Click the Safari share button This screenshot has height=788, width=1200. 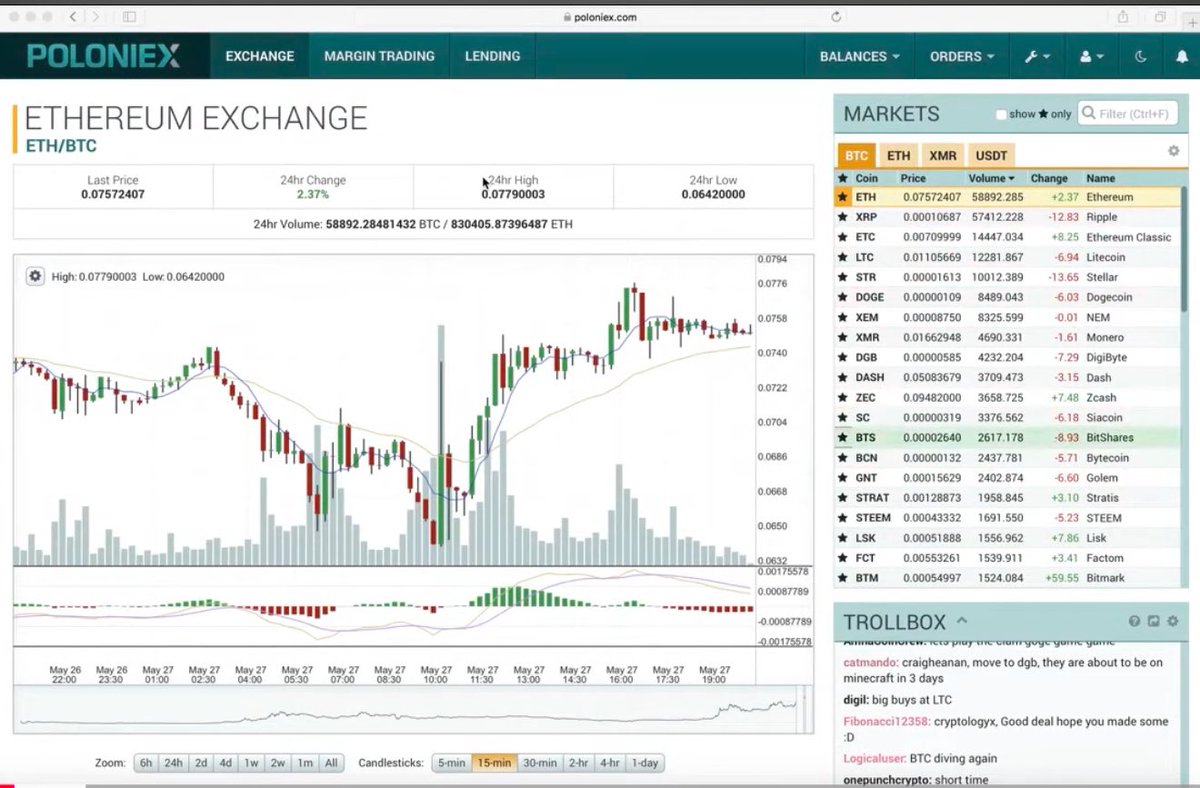pyautogui.click(x=1123, y=17)
